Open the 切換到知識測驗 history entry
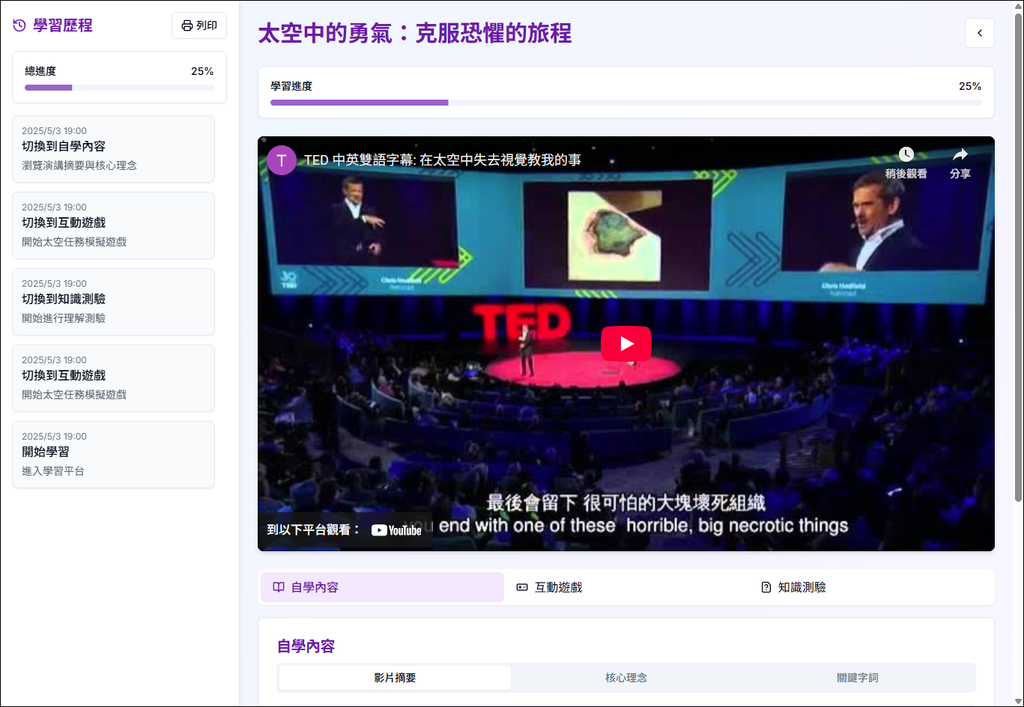This screenshot has width=1024, height=707. pos(114,302)
